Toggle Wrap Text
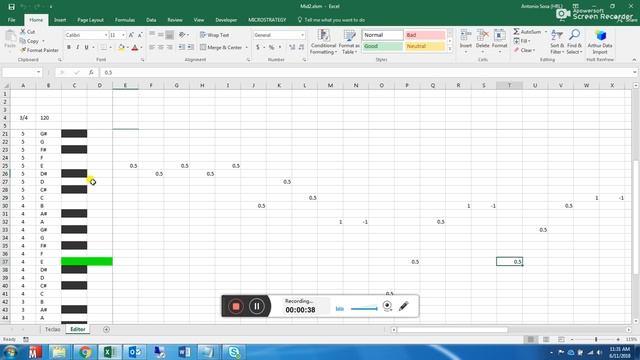Viewport: 640px width, 360px height. (215, 35)
